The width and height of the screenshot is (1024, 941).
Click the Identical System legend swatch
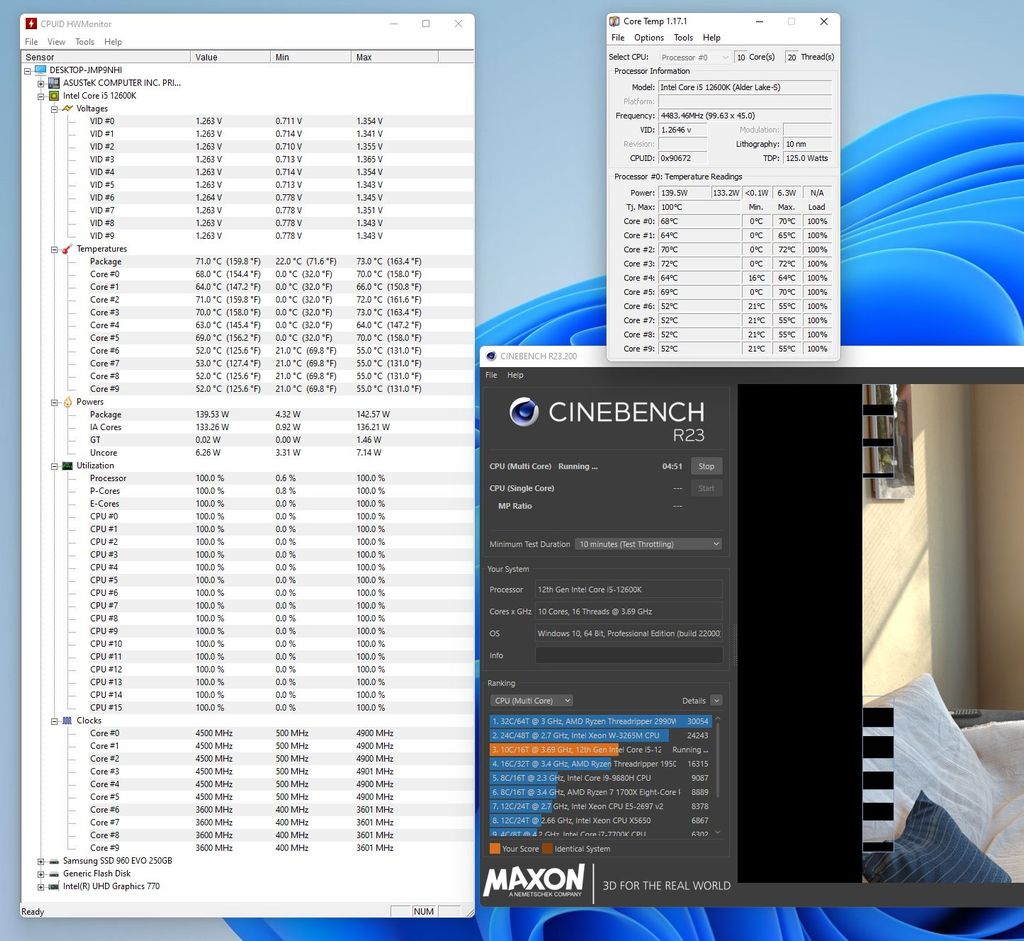tap(547, 848)
